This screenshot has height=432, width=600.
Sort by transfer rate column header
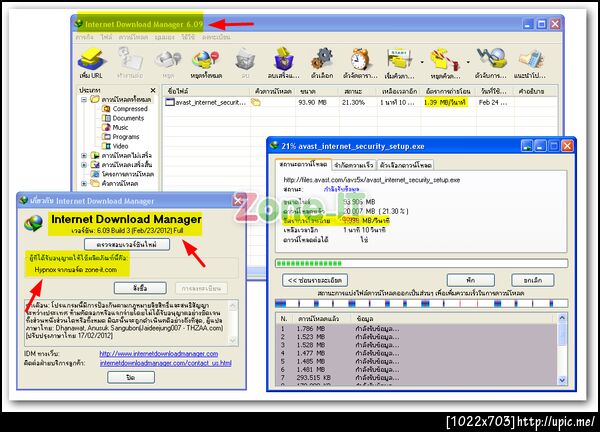pyautogui.click(x=448, y=91)
